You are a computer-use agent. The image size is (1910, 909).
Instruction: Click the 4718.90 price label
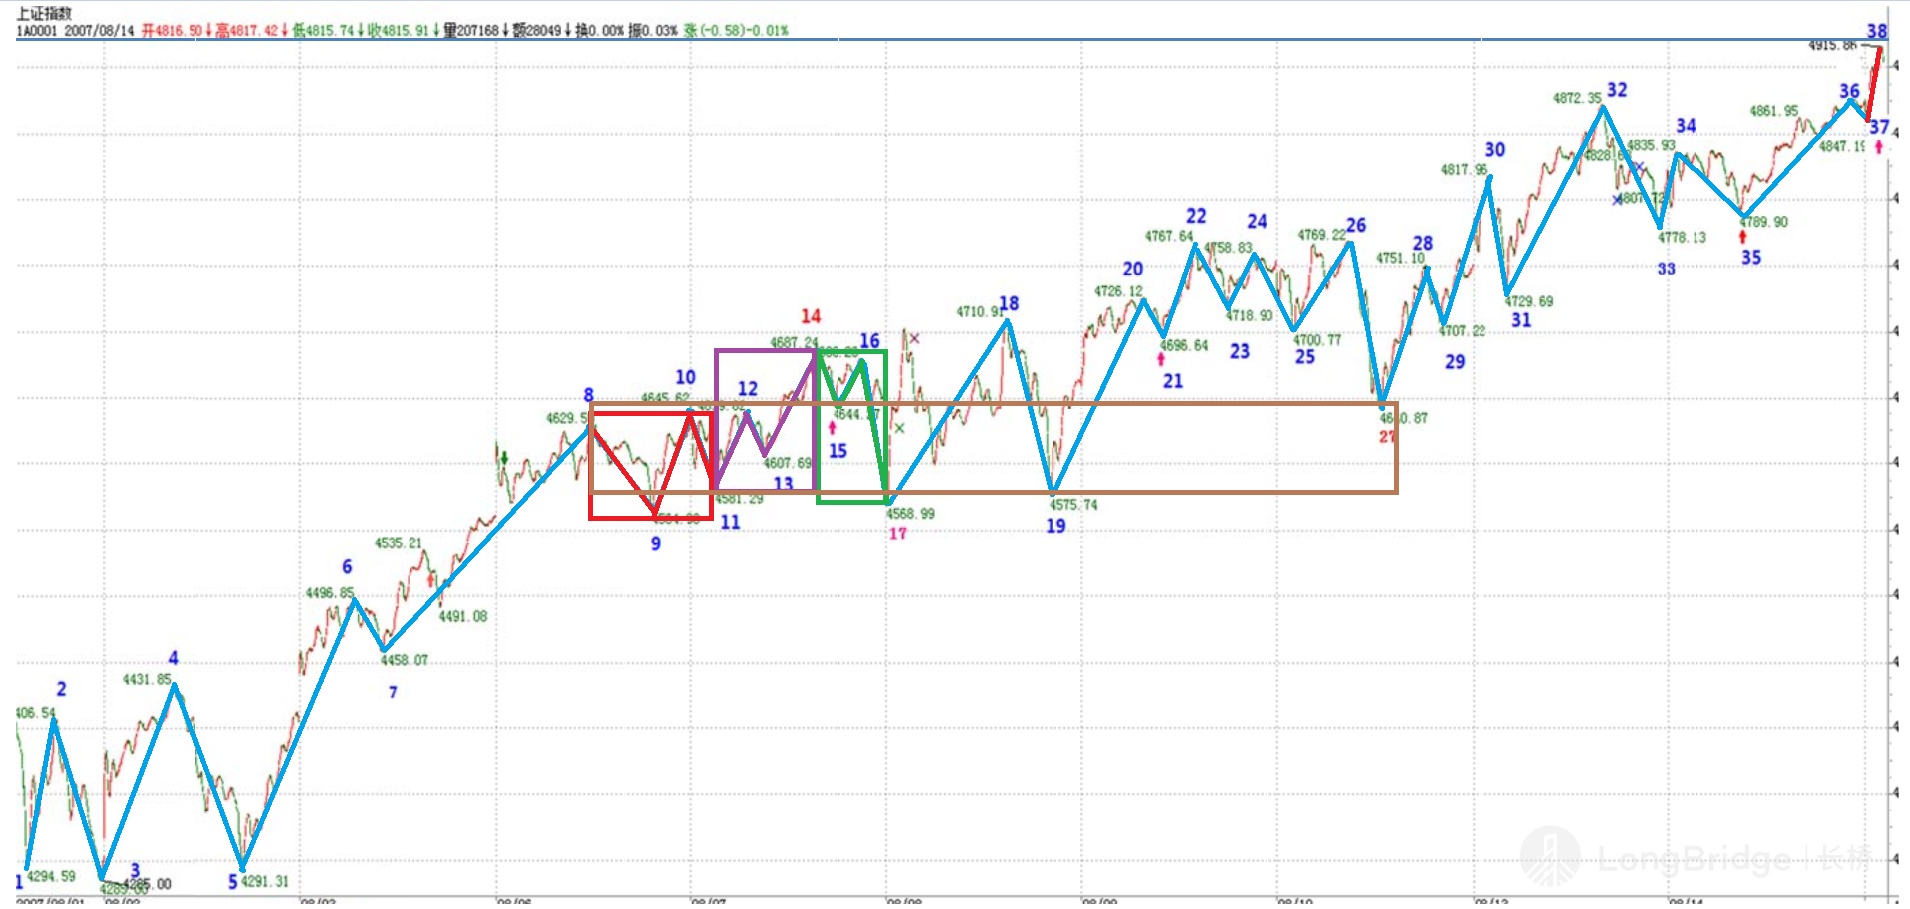tap(1249, 315)
